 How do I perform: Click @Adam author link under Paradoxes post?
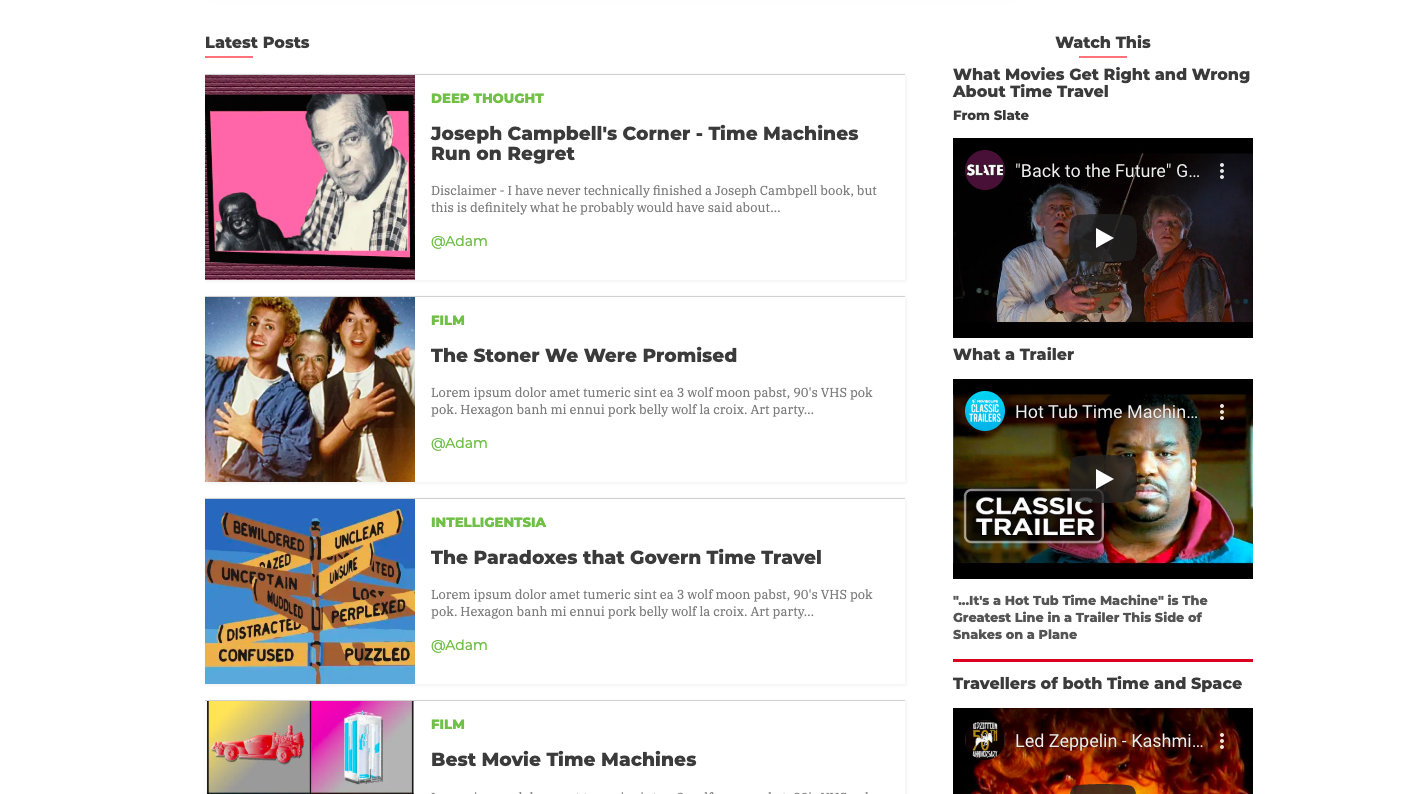(x=459, y=645)
